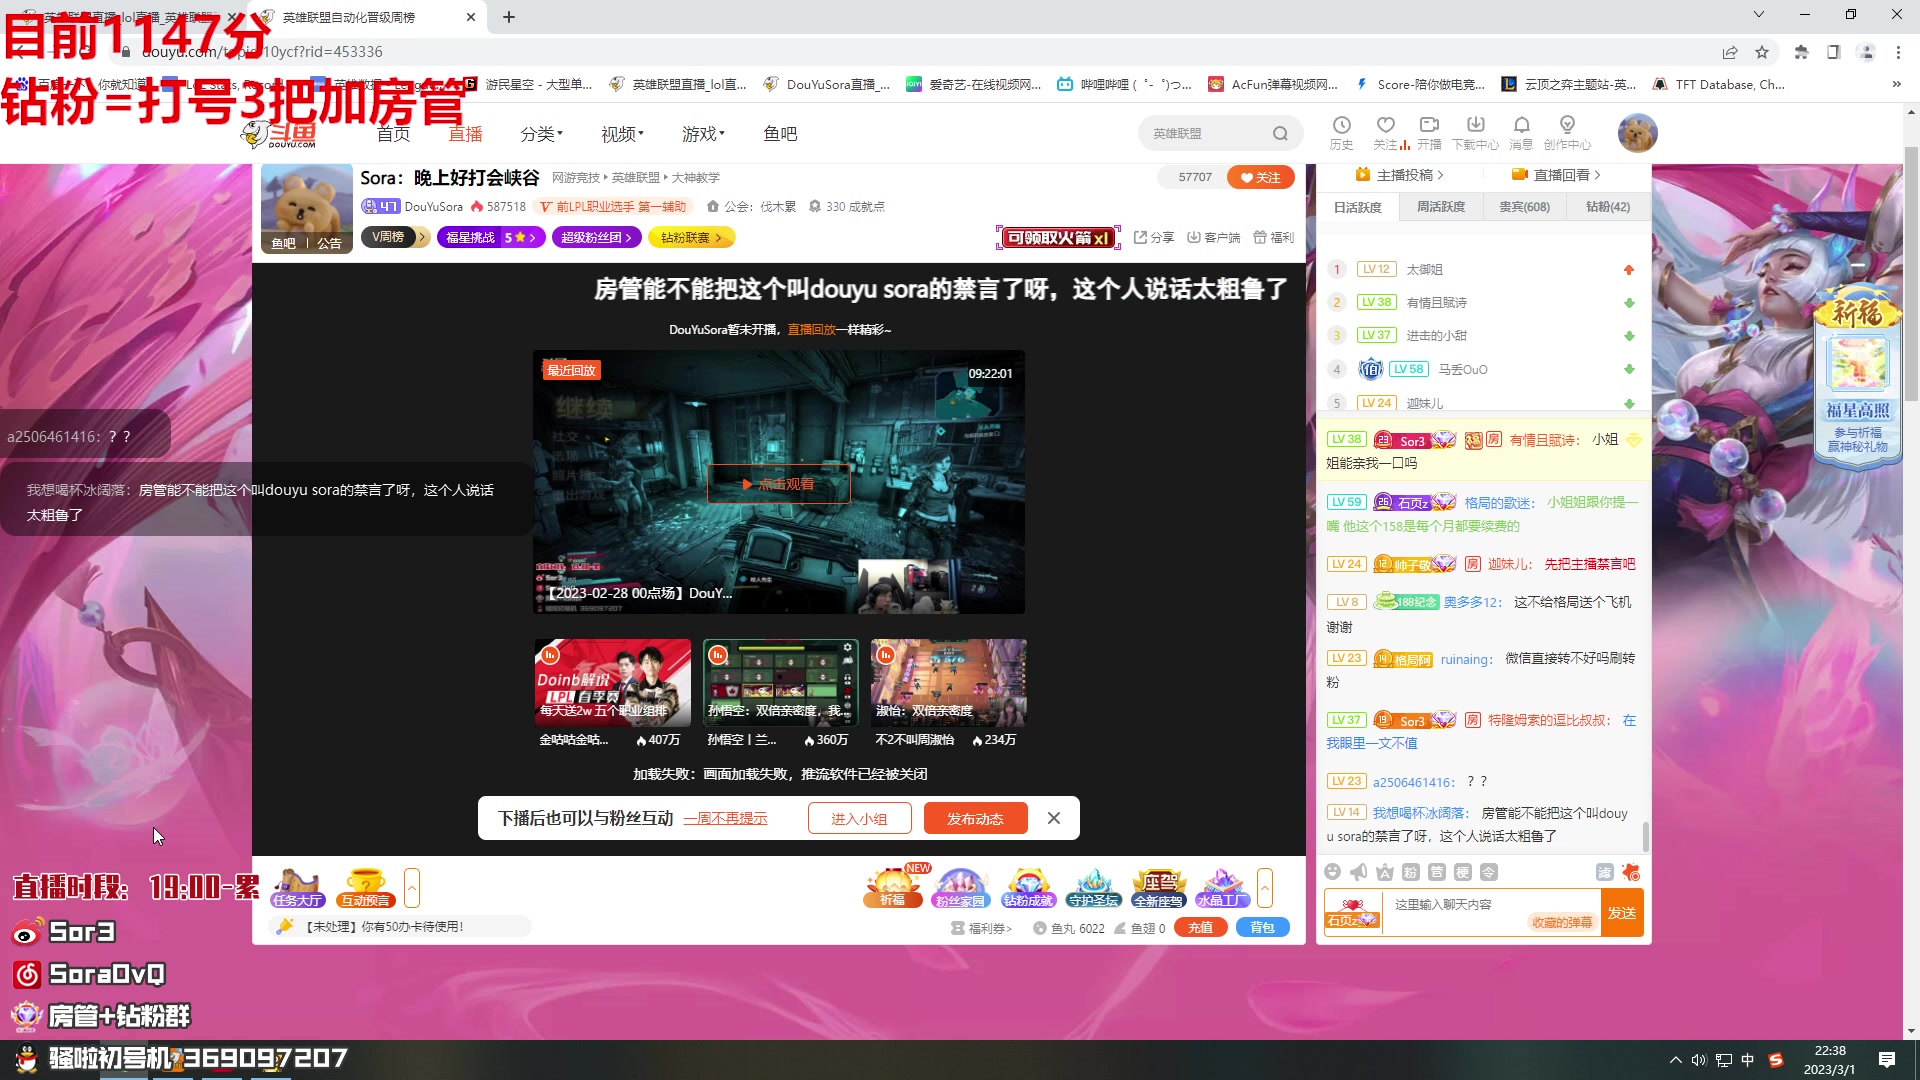Click the 一周不再提示 link
This screenshot has width=1920, height=1080.
(x=726, y=818)
